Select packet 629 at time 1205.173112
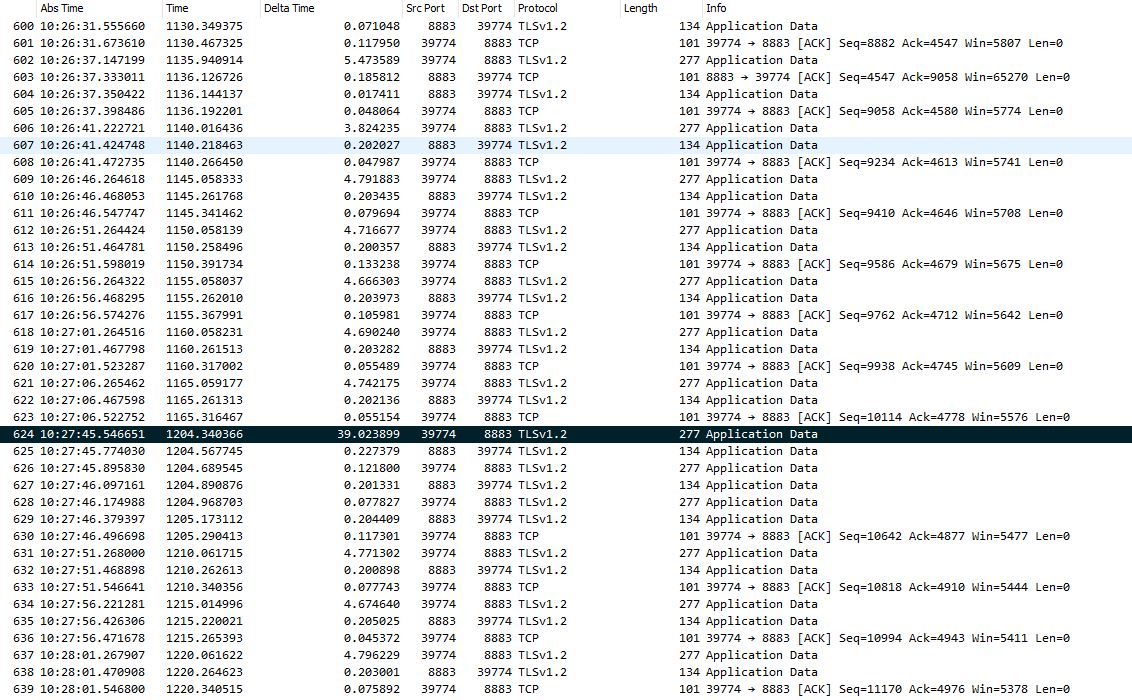 coord(566,520)
